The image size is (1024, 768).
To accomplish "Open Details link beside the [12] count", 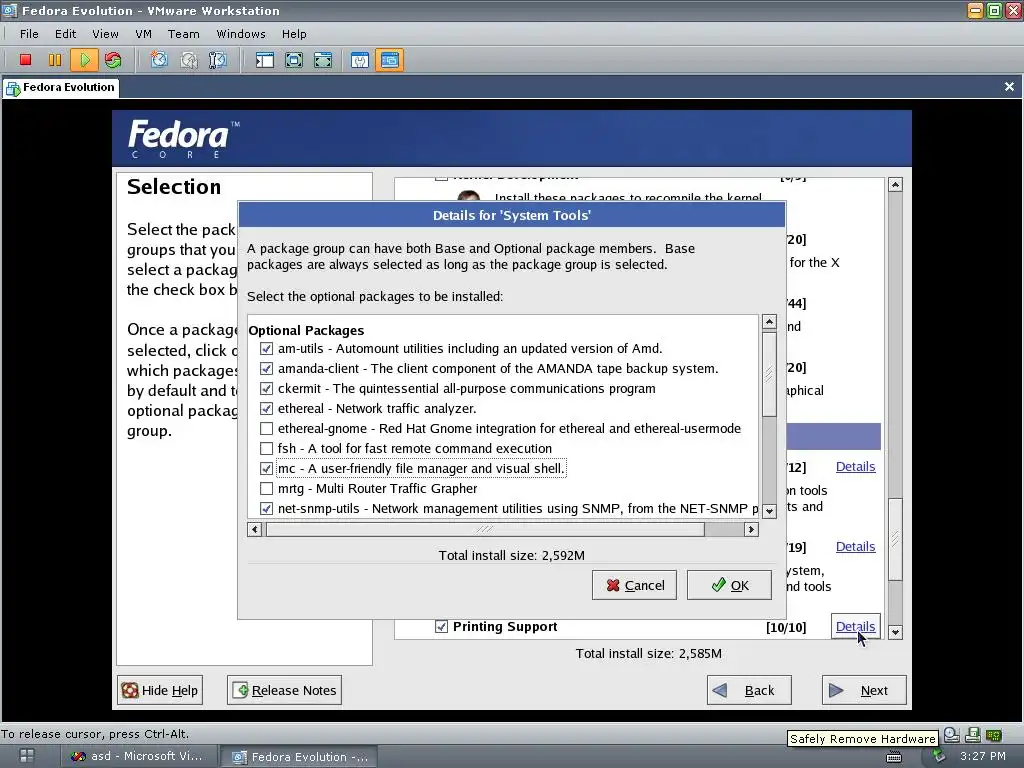I will tap(855, 467).
